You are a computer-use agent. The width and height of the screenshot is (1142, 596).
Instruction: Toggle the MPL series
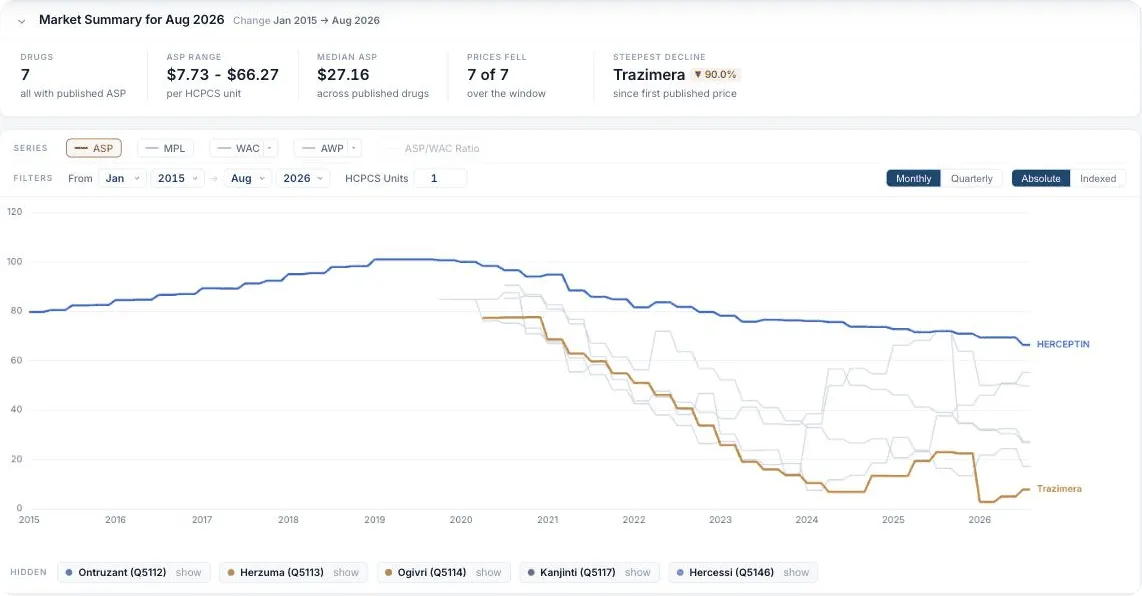pyautogui.click(x=165, y=148)
